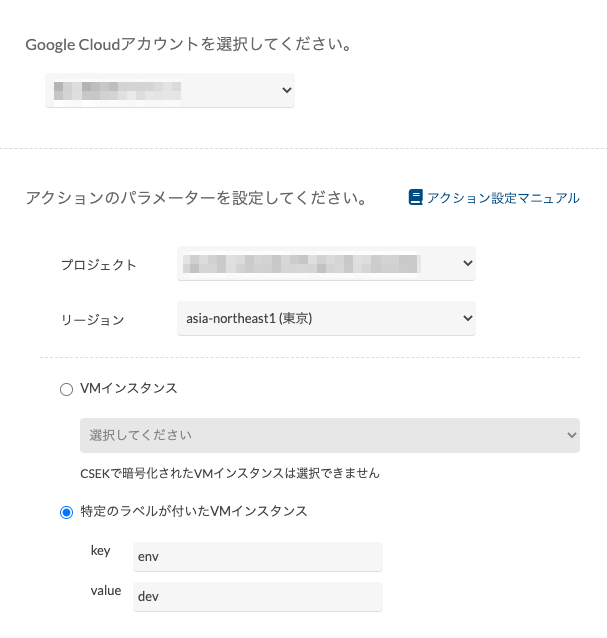This screenshot has width=607, height=638.
Task: Open the リージョン dropdown showing asia-northeast1
Action: tap(326, 319)
